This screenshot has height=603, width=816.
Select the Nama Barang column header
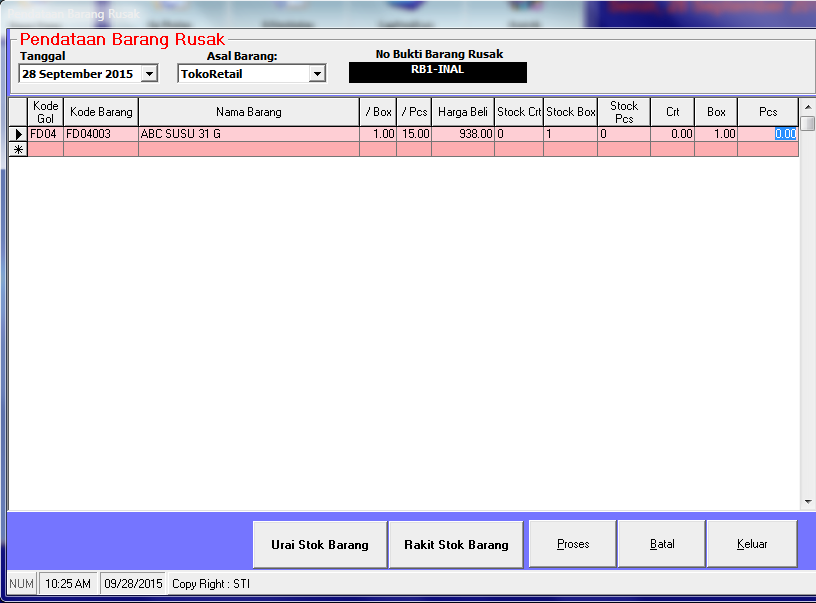pos(250,111)
